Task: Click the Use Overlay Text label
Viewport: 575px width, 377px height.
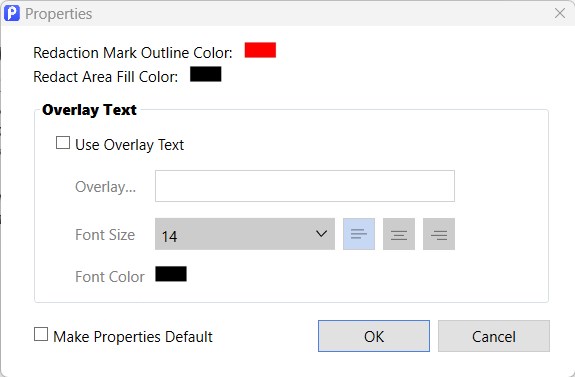Action: tap(129, 145)
